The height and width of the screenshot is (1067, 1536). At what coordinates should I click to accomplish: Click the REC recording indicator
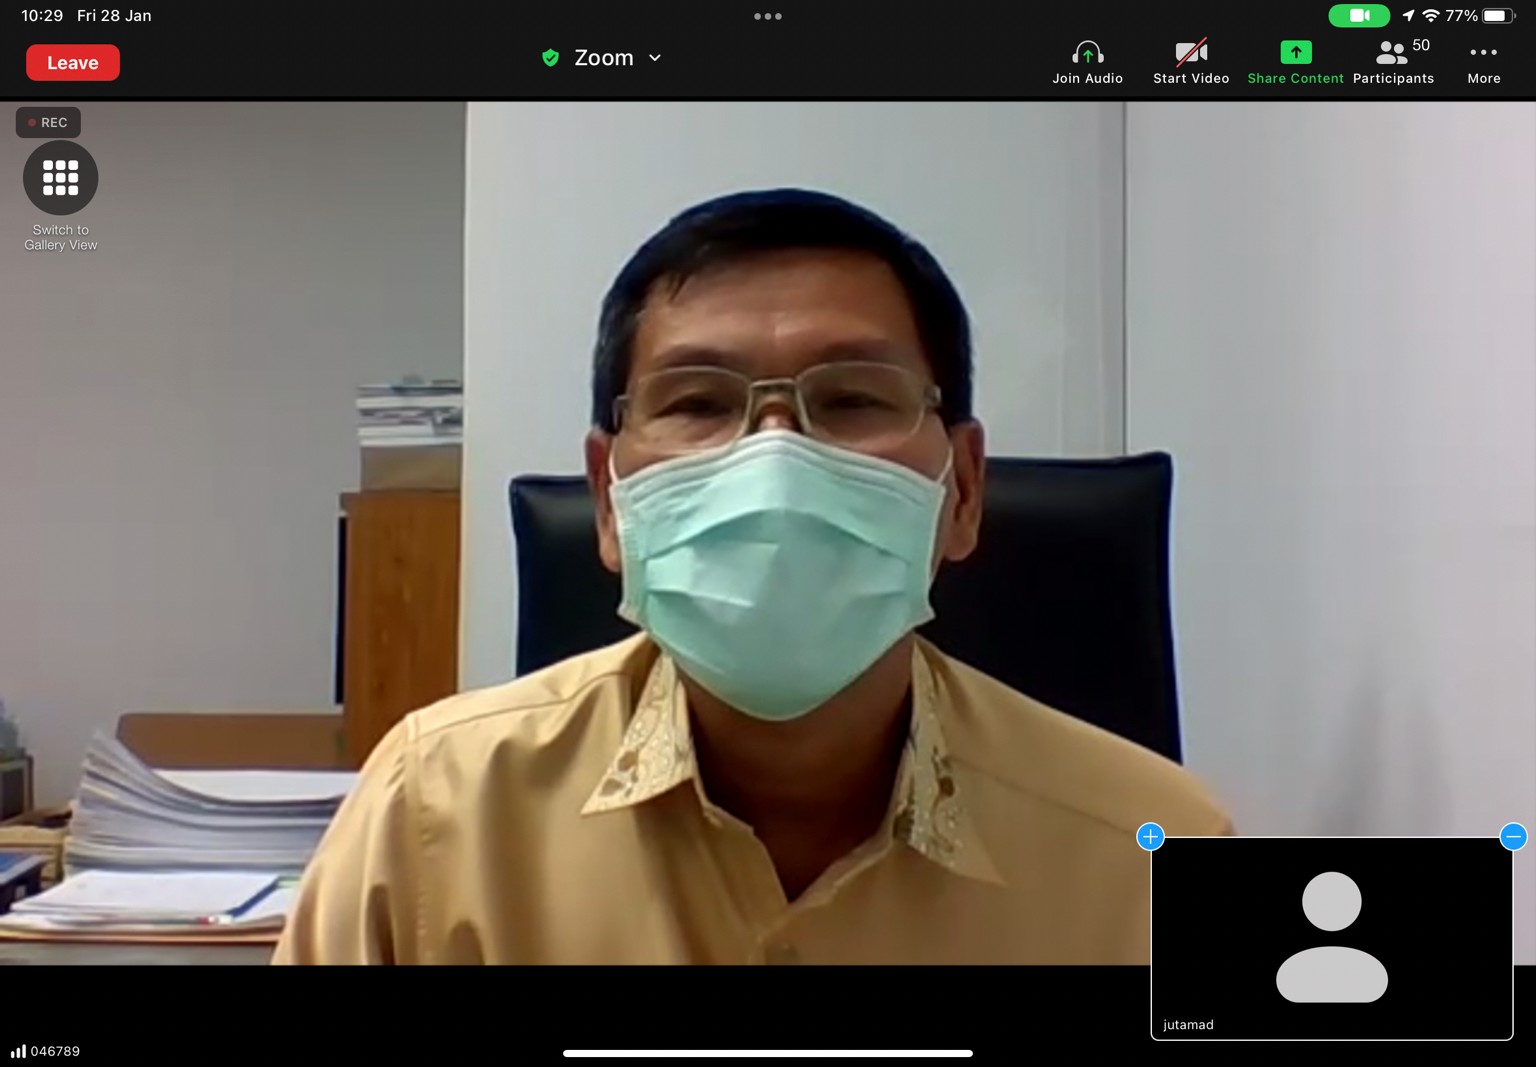(48, 122)
